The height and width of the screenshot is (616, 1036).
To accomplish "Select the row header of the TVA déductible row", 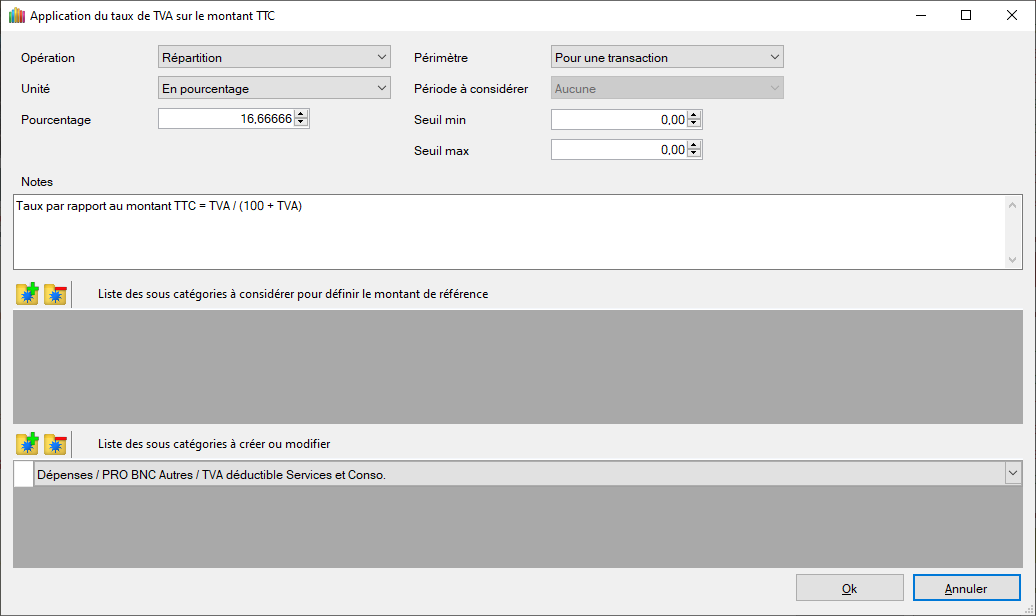I will [x=23, y=475].
